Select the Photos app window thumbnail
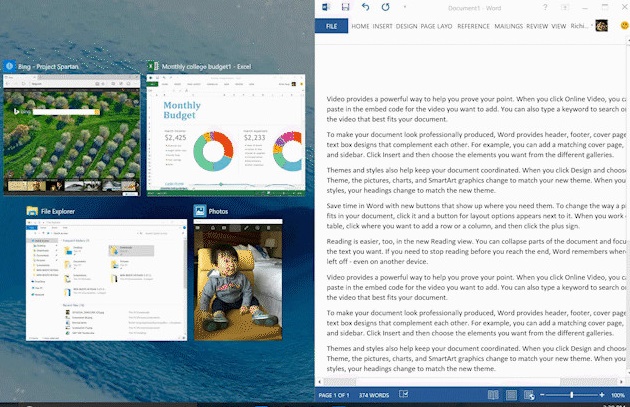This screenshot has height=407, width=630. [238, 280]
